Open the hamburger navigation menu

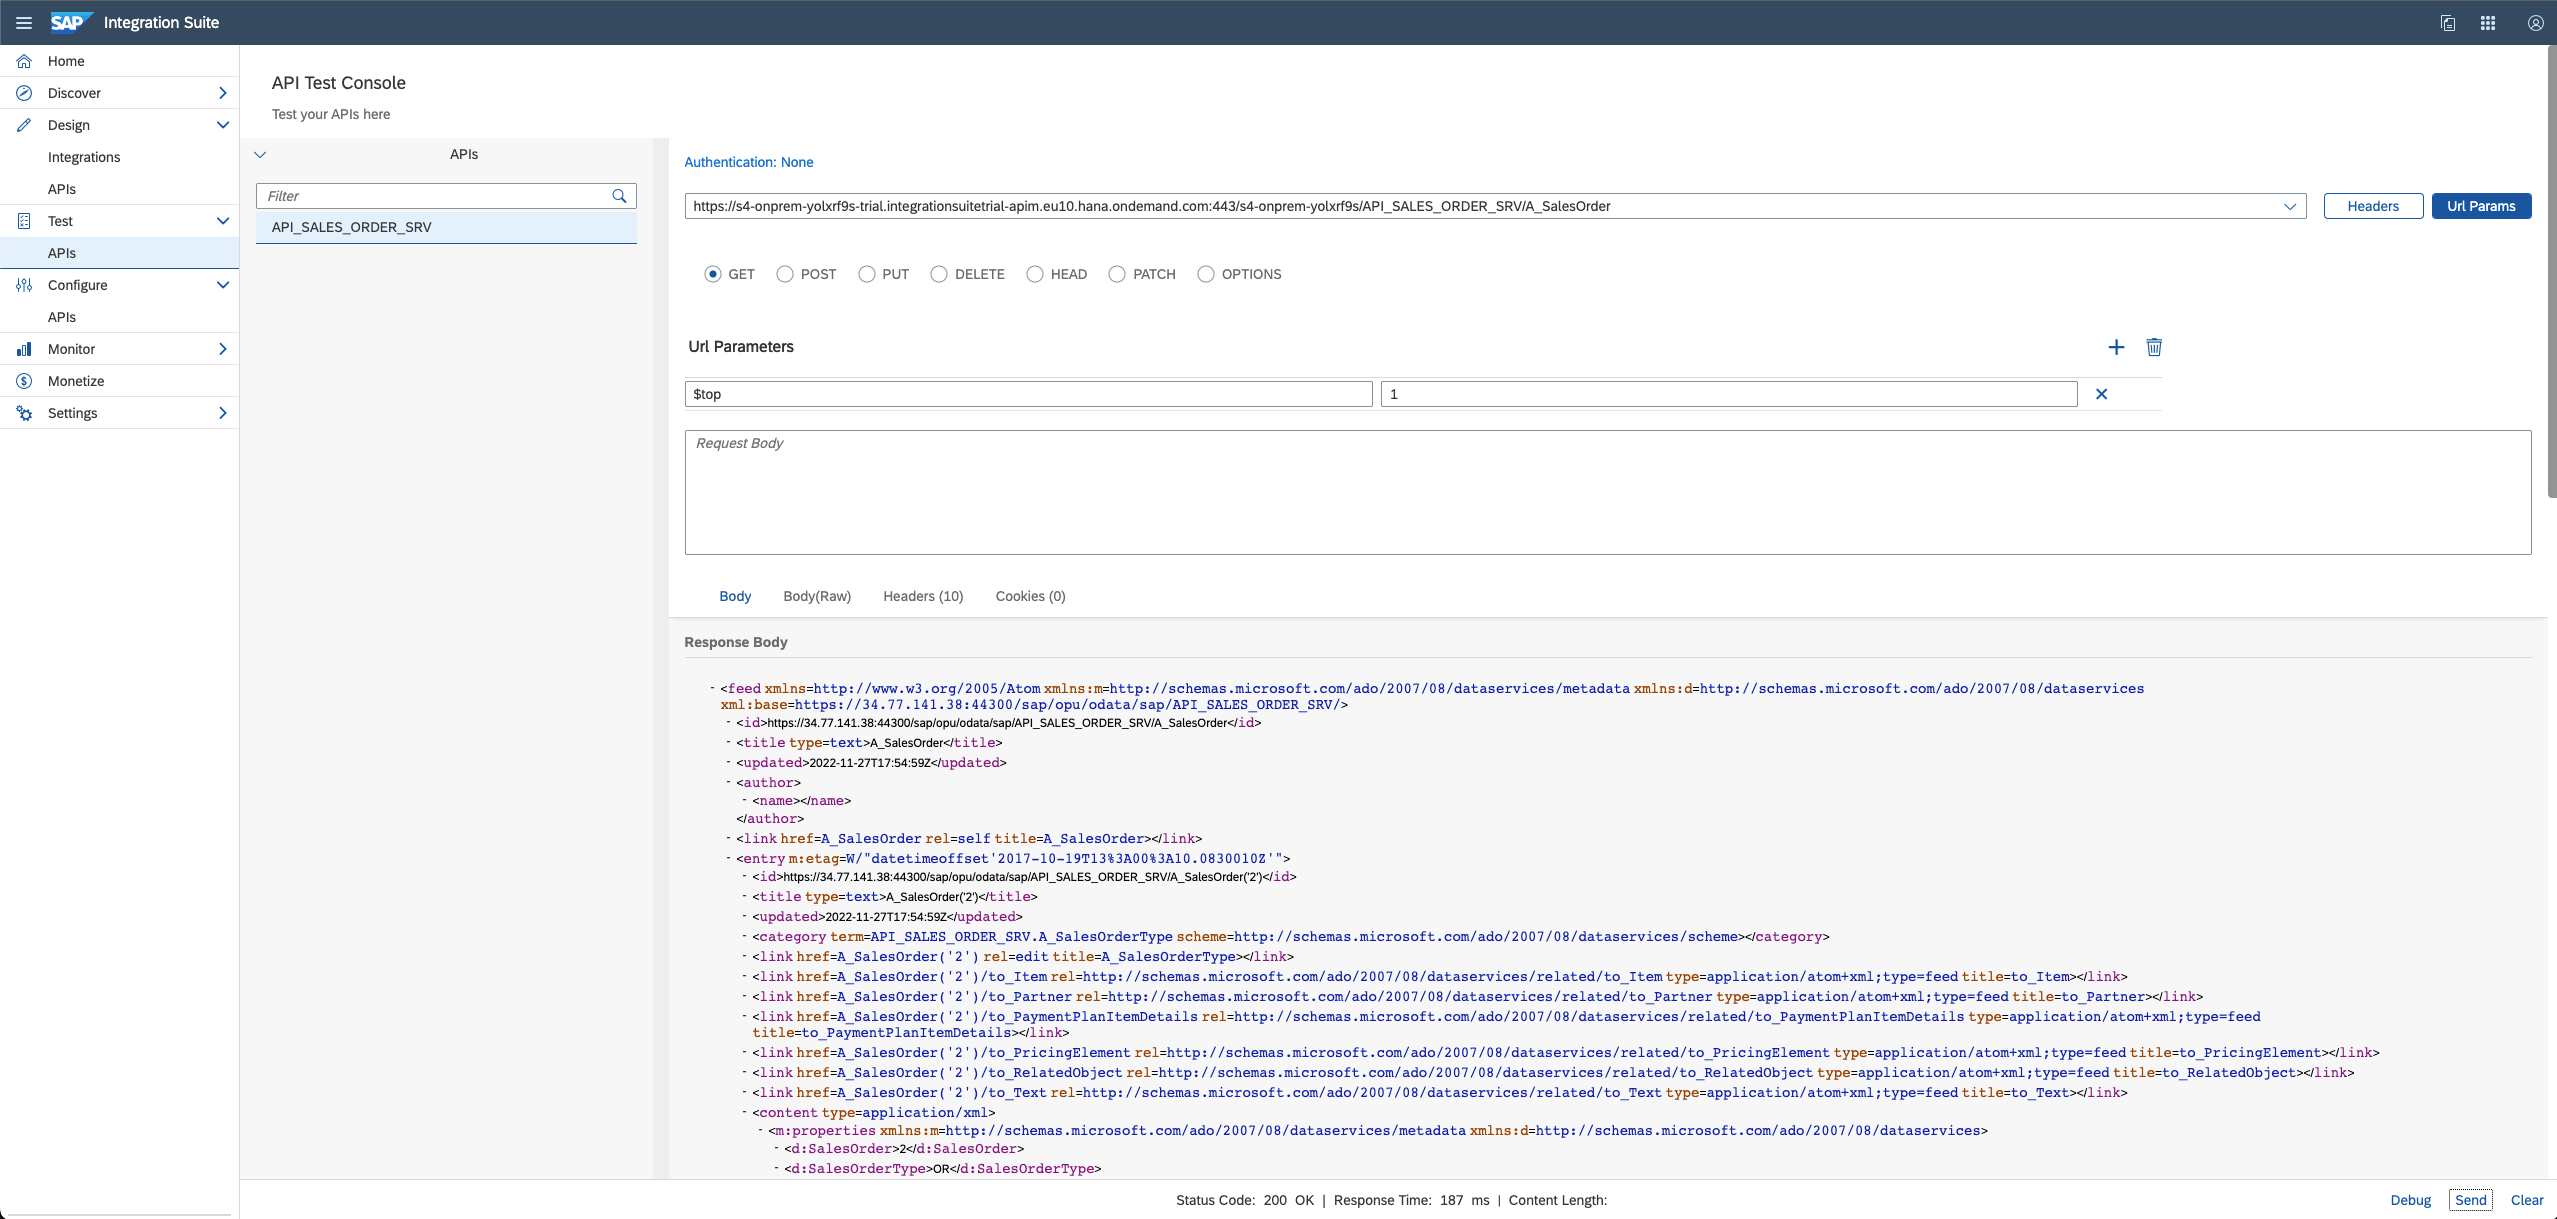point(23,22)
